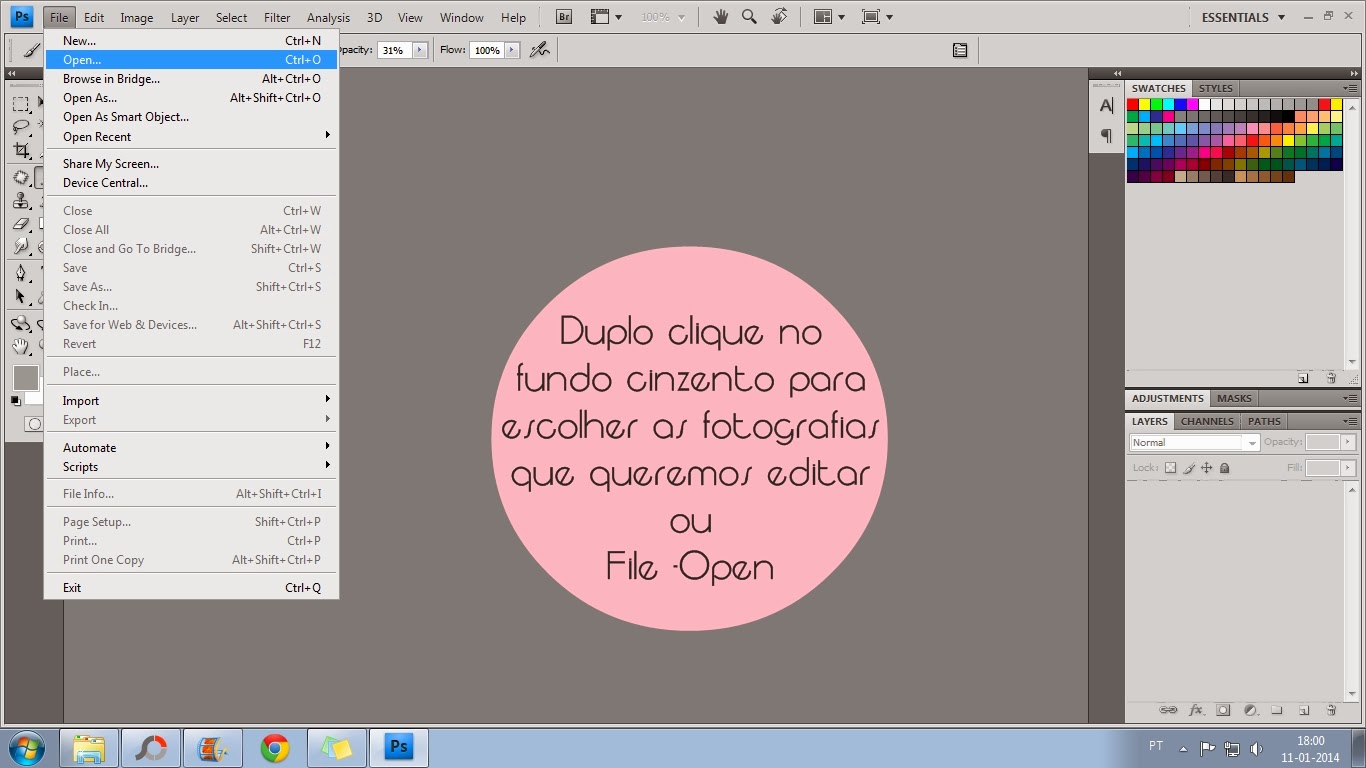Image resolution: width=1366 pixels, height=768 pixels.
Task: Select the Pen tool
Action: (x=20, y=272)
